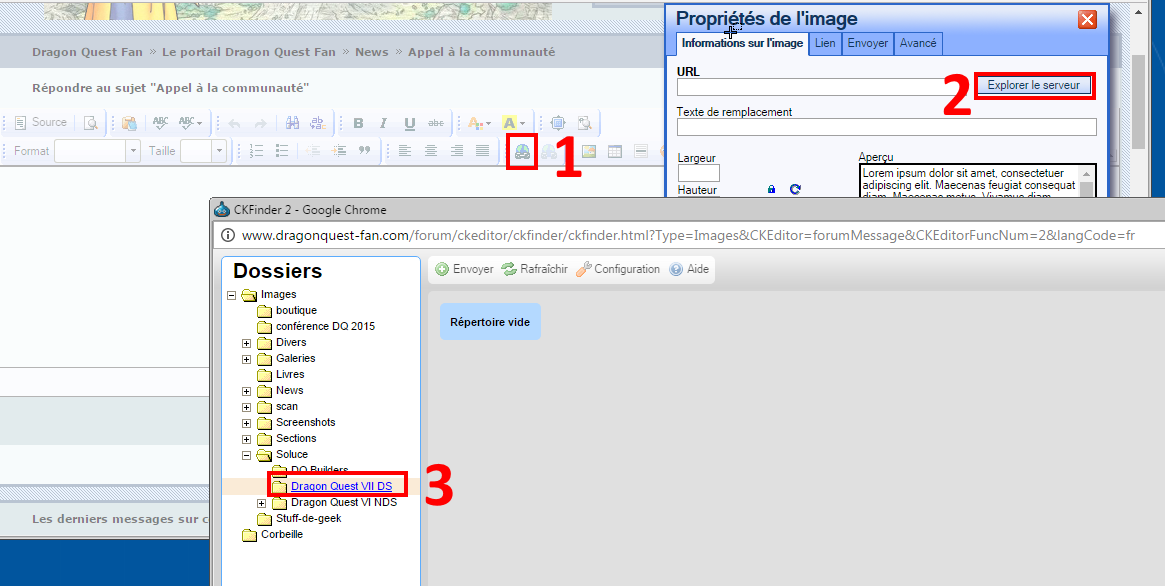Click the Source view toolbar button
This screenshot has width=1165, height=586.
tap(40, 123)
